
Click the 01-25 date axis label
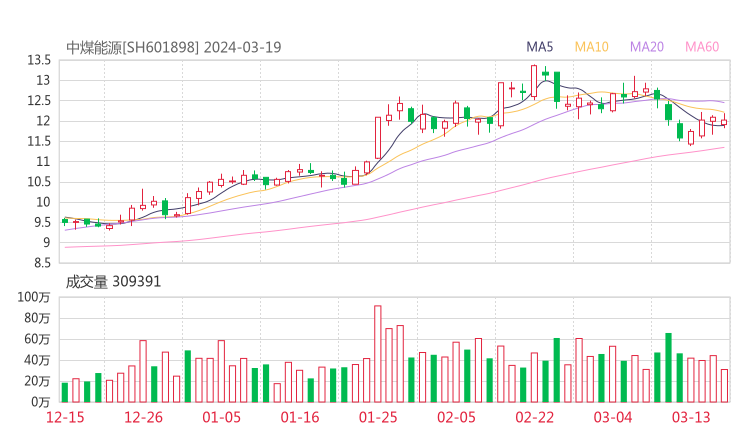pos(378,417)
